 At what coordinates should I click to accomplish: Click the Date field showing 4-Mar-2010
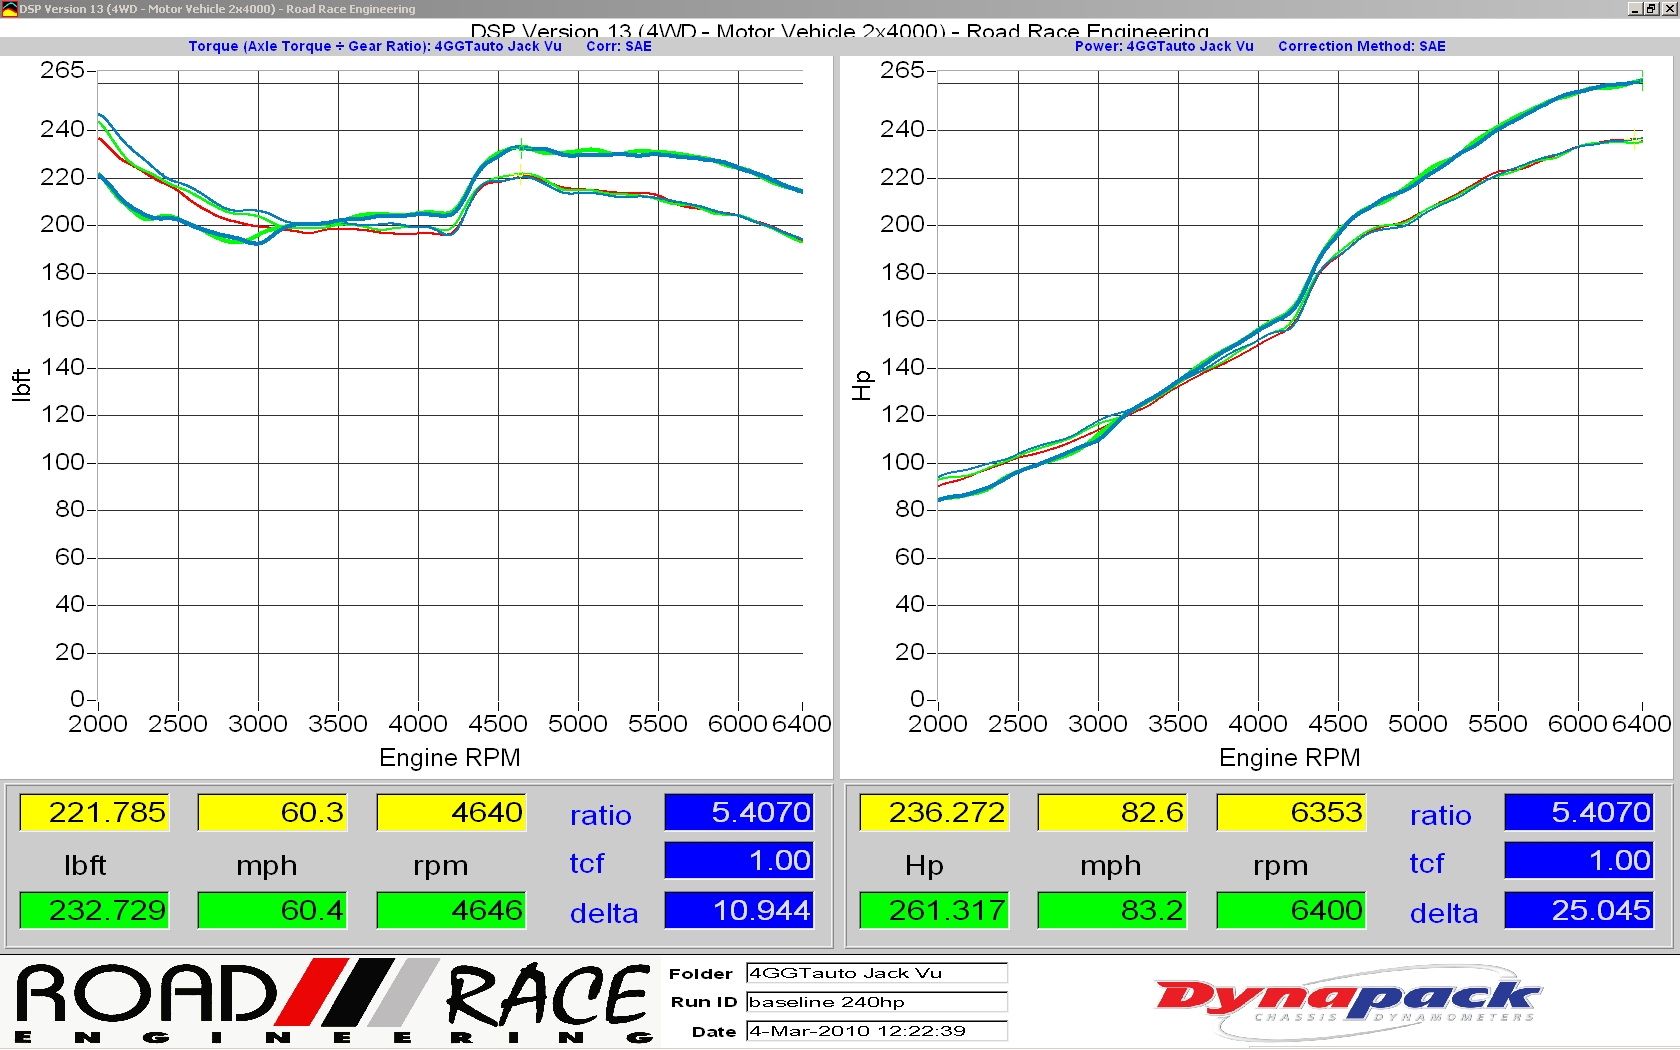coord(876,1031)
